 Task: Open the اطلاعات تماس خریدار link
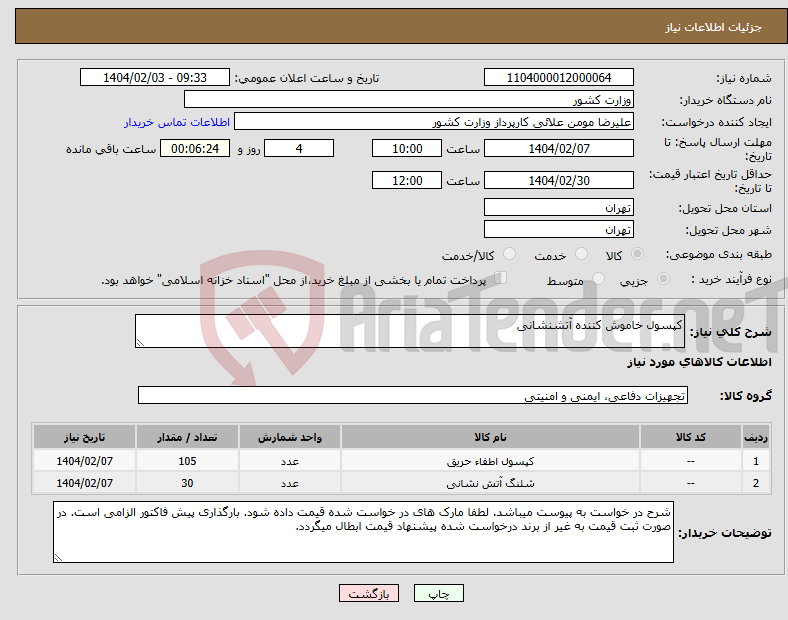pos(177,122)
